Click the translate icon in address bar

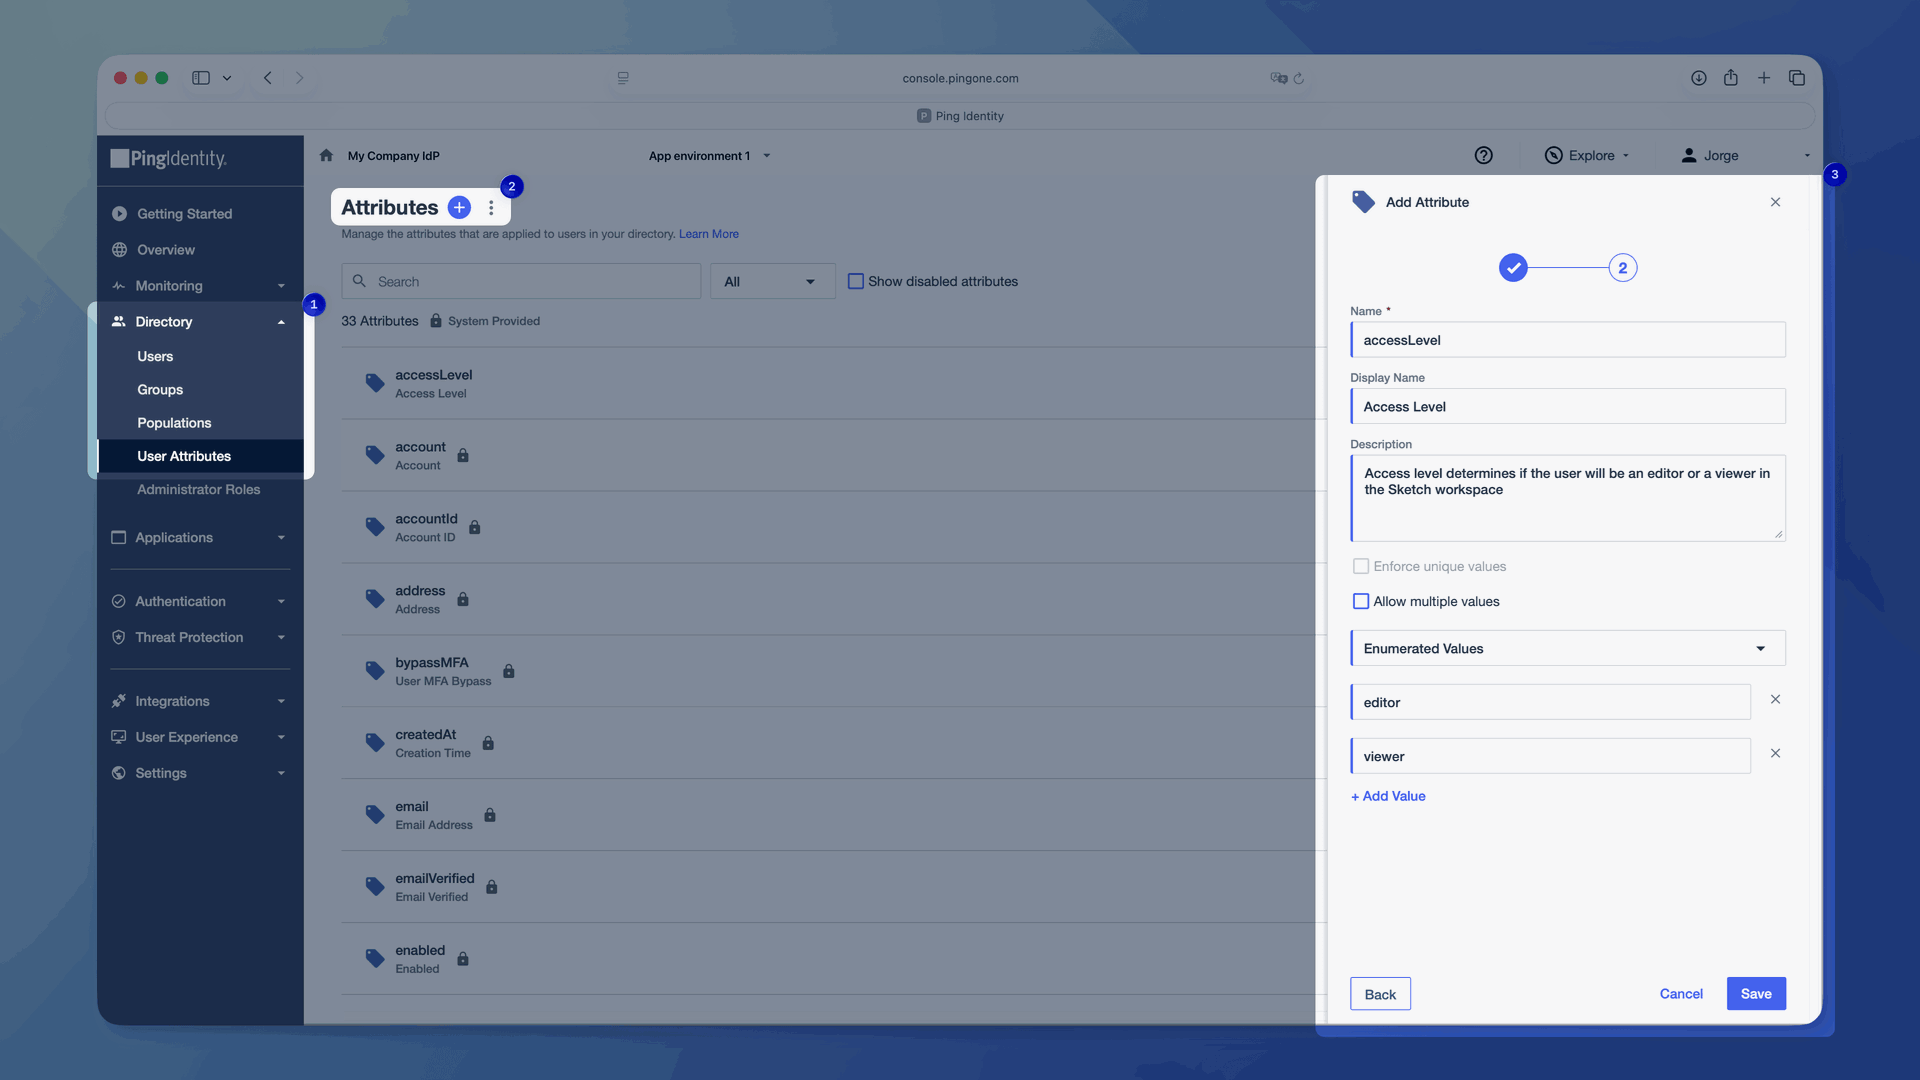[1278, 78]
